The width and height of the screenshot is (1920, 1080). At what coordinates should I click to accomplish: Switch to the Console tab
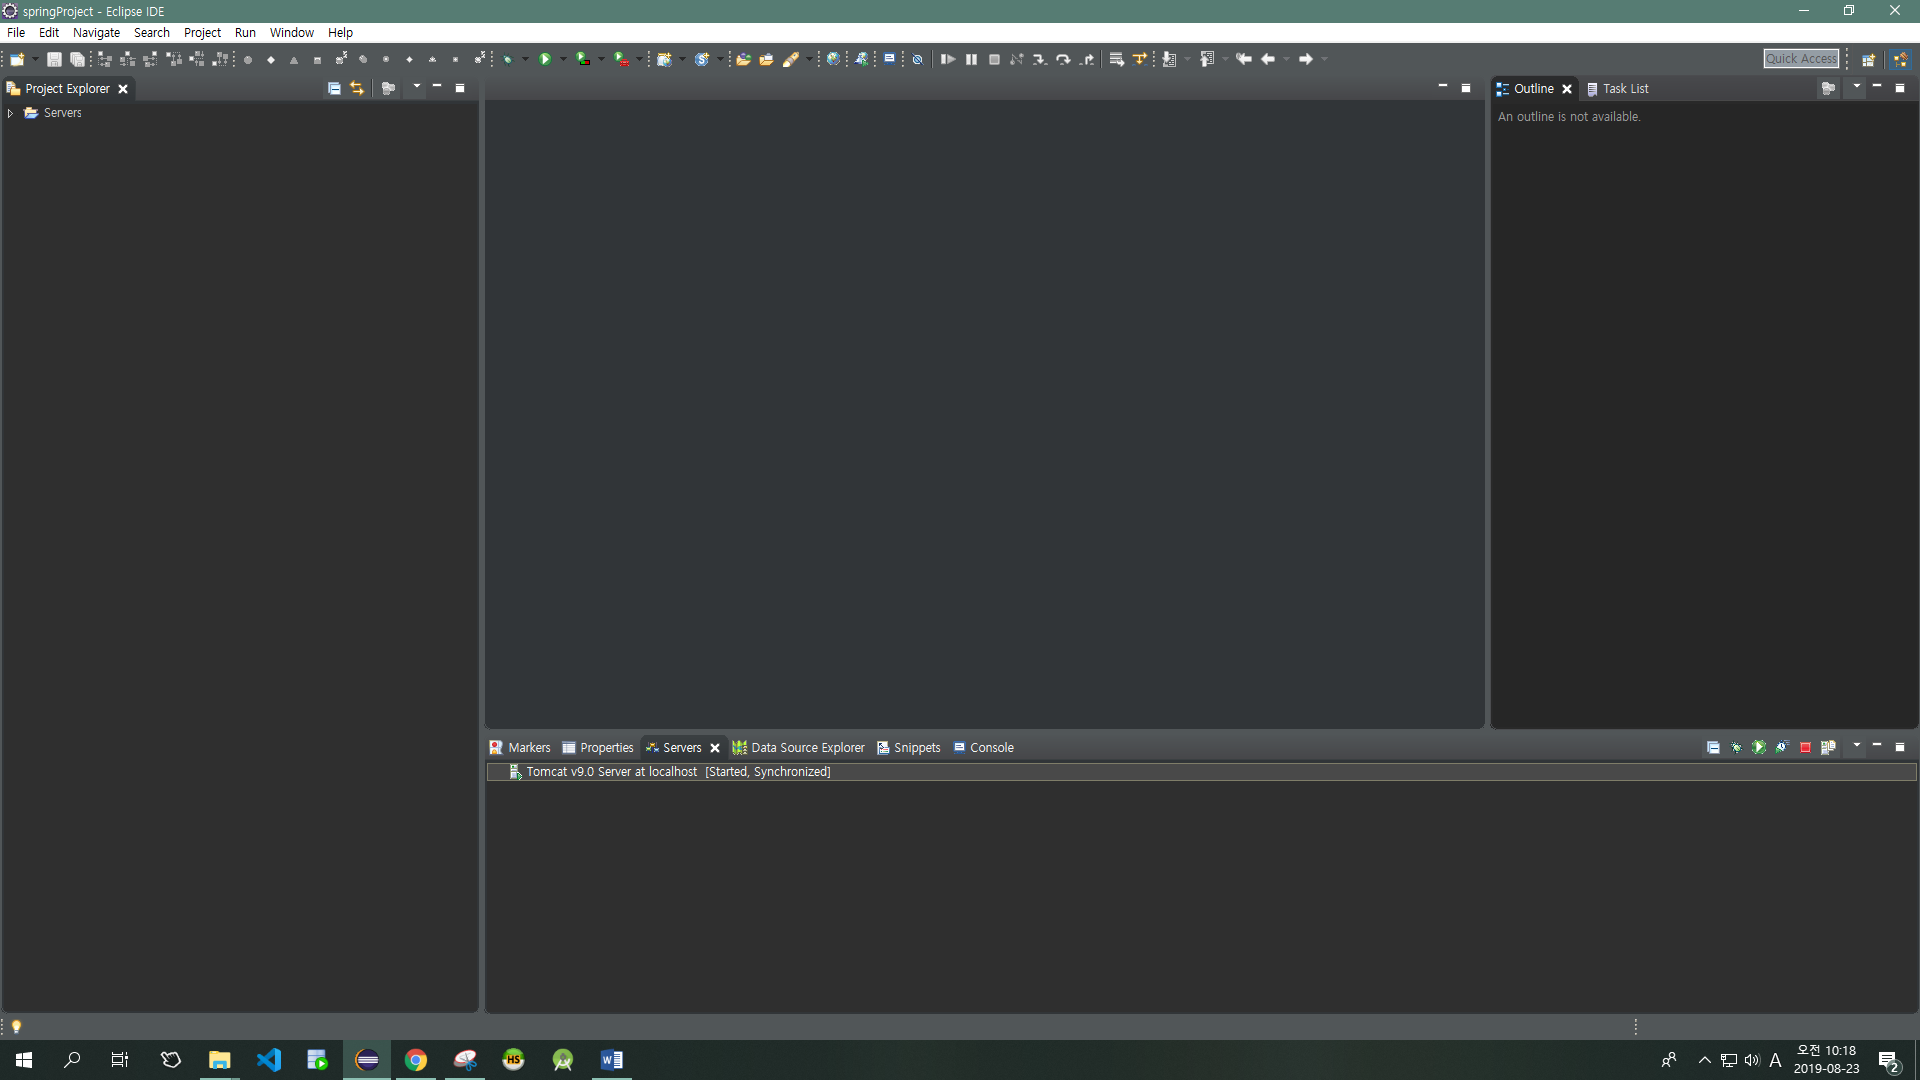coord(983,748)
